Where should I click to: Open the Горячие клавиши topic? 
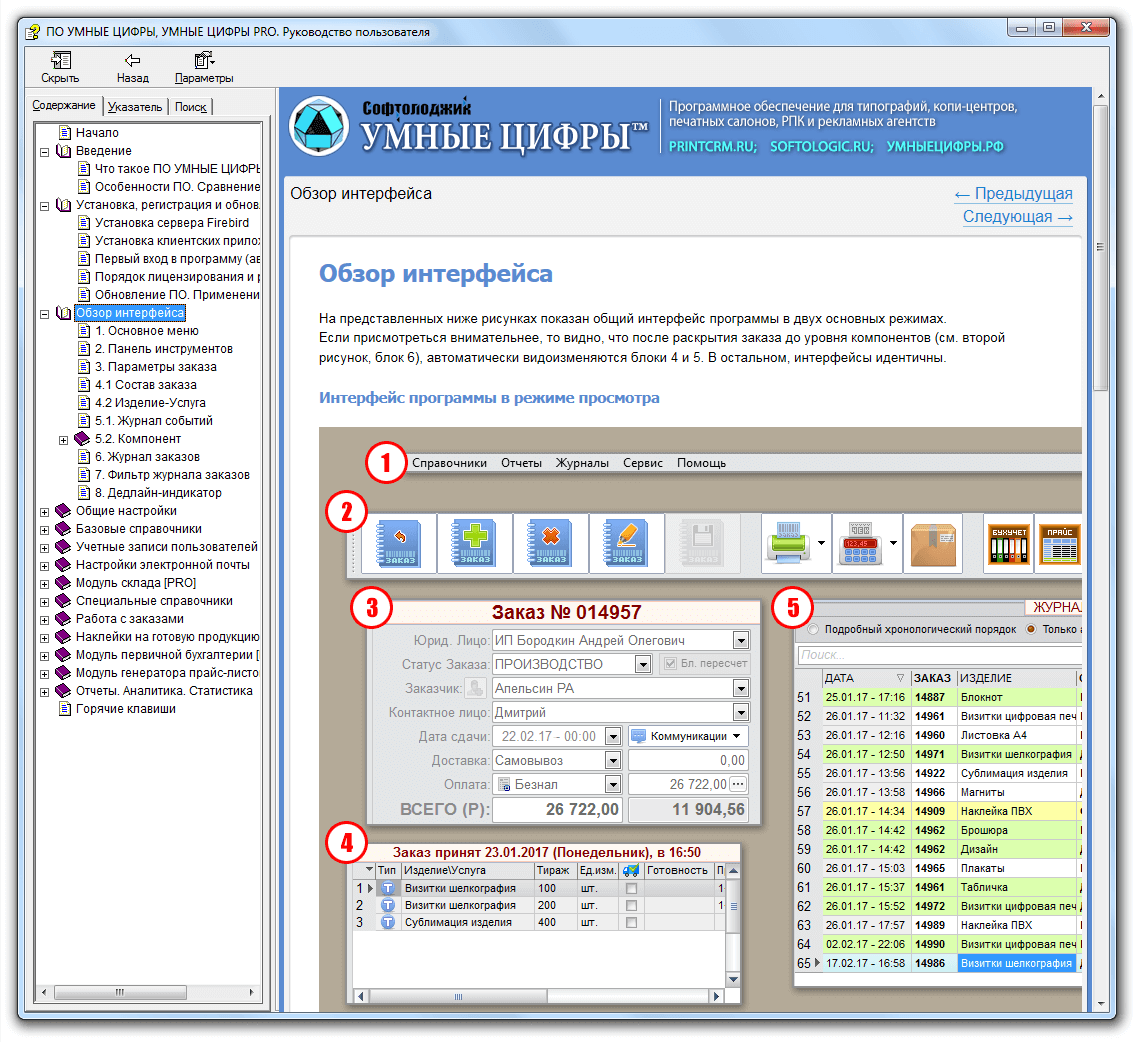(125, 709)
